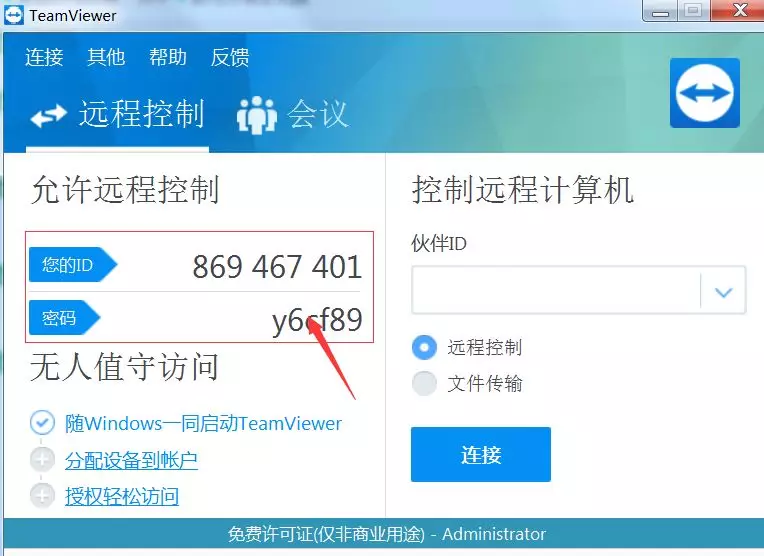Click the 无人值守访问 heading
The width and height of the screenshot is (764, 556).
(x=124, y=366)
